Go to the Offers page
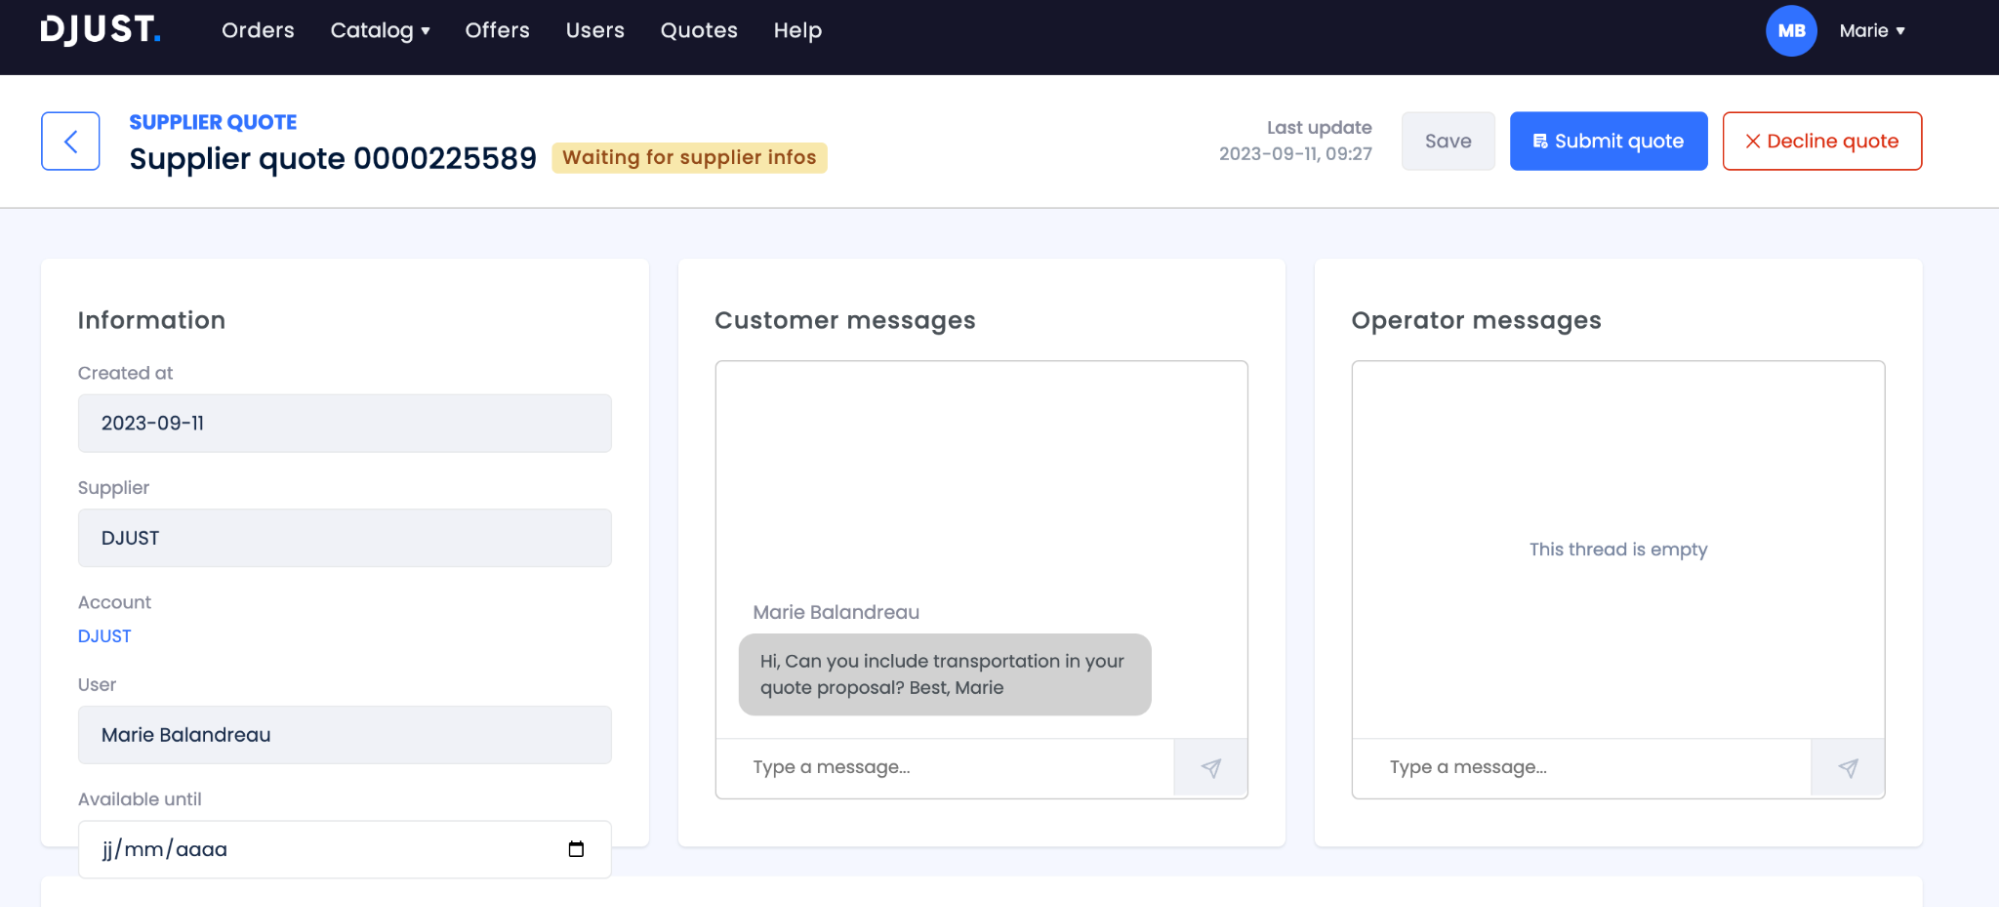This screenshot has width=1999, height=907. point(497,31)
